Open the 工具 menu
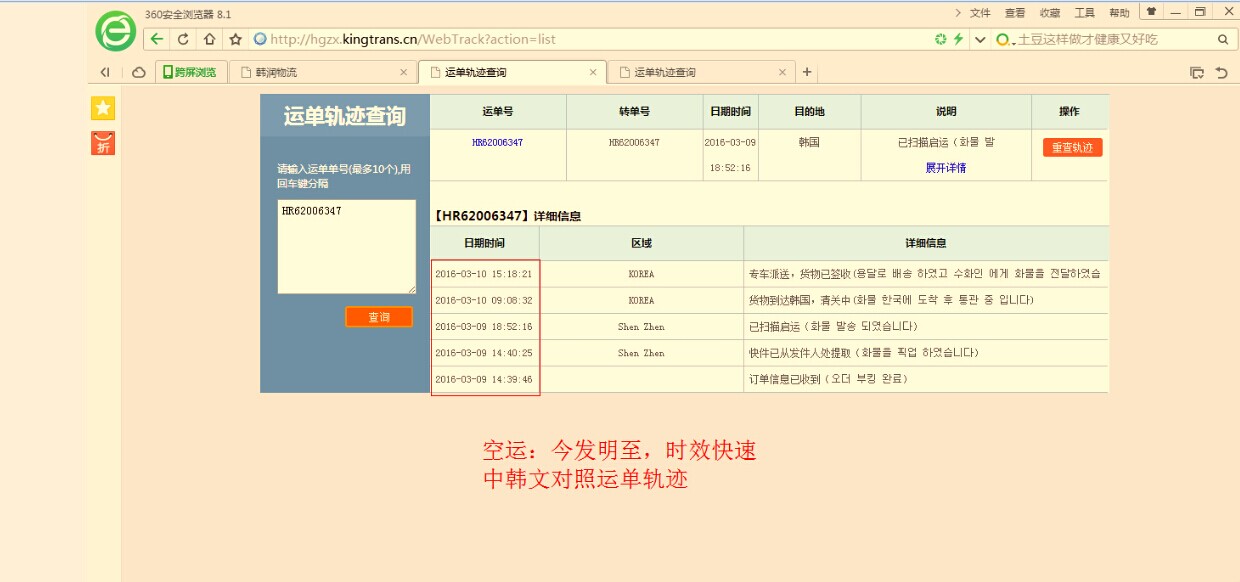Image resolution: width=1240 pixels, height=582 pixels. pos(1084,13)
